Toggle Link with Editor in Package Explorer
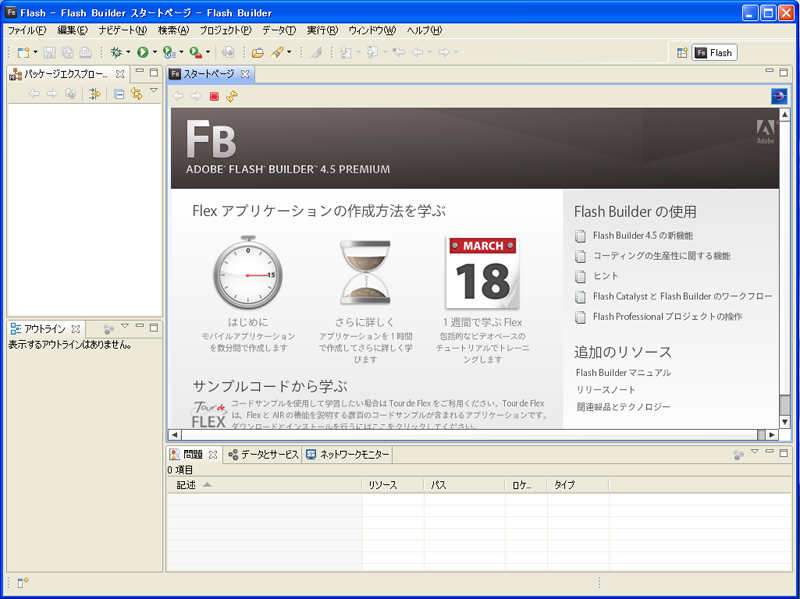Image resolution: width=800 pixels, height=599 pixels. pos(136,94)
